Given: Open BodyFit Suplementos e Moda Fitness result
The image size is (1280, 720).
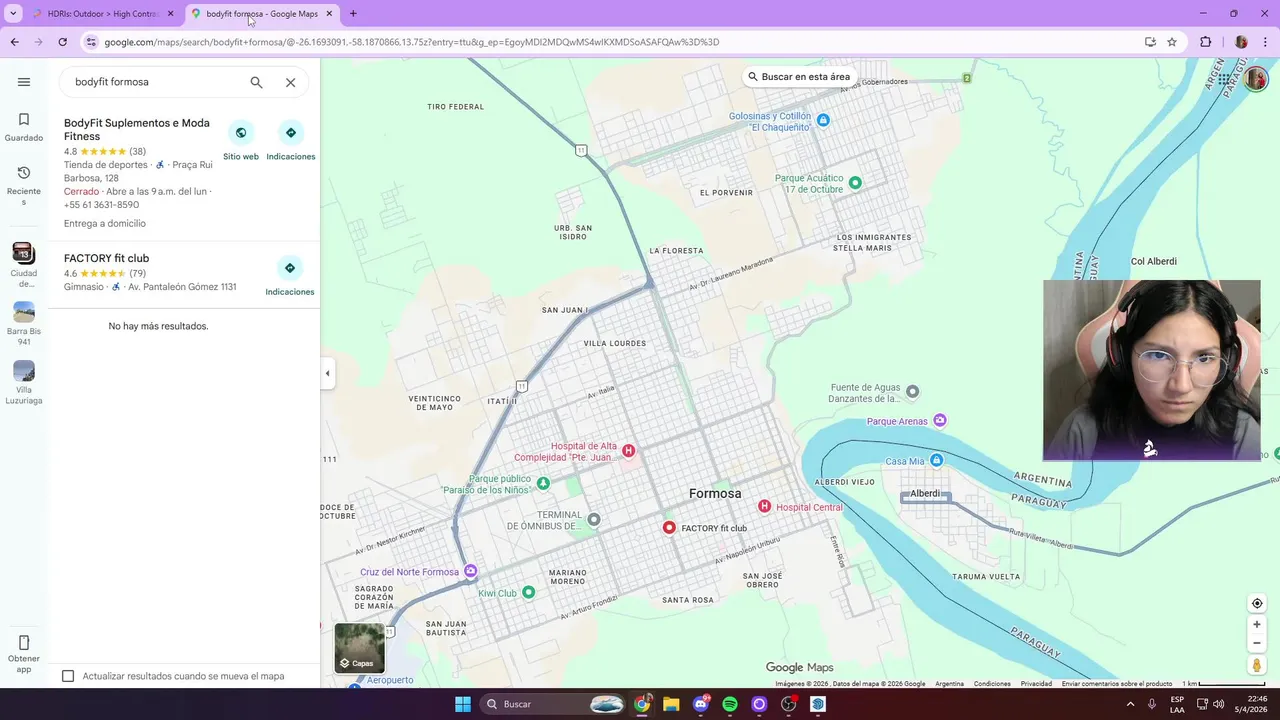Looking at the screenshot, I should pos(137,129).
